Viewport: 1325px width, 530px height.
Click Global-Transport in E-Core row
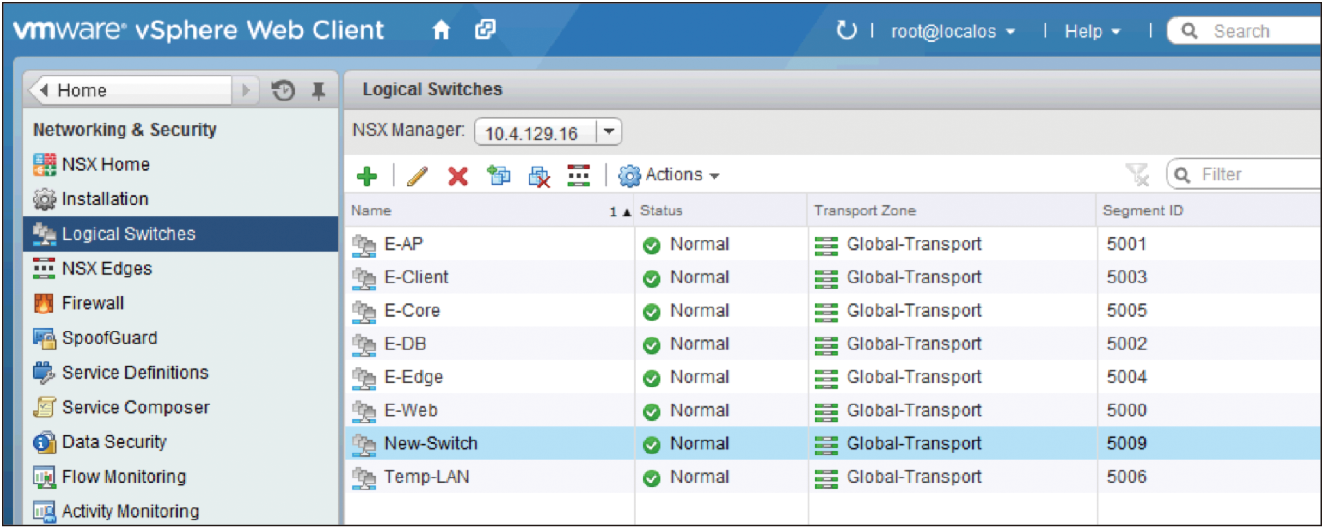[914, 310]
